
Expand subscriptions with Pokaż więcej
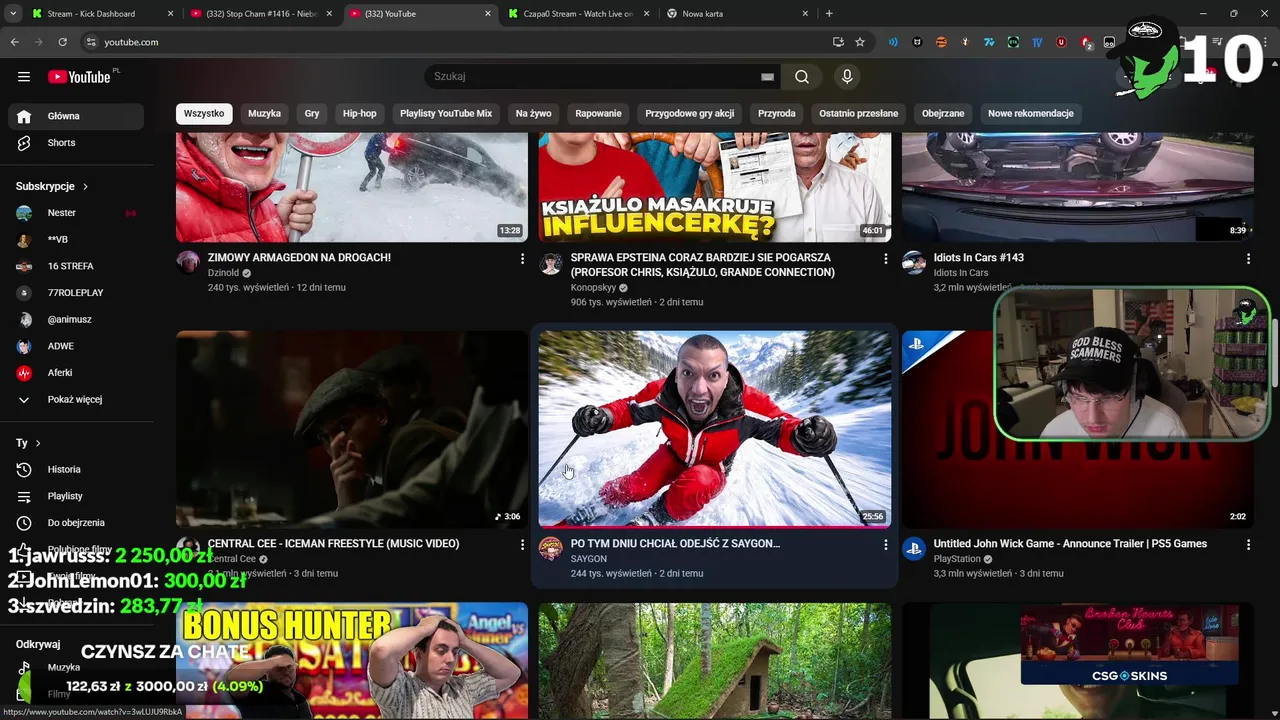(76, 400)
